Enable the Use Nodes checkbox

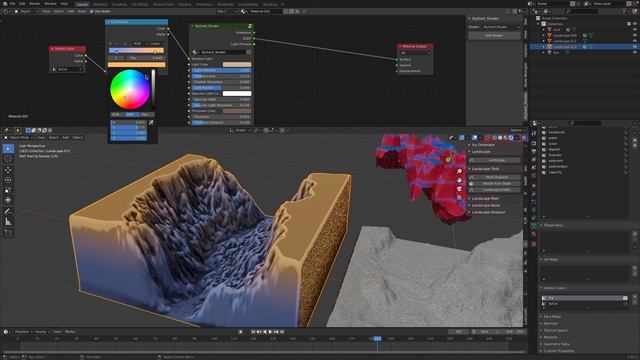click(x=91, y=11)
